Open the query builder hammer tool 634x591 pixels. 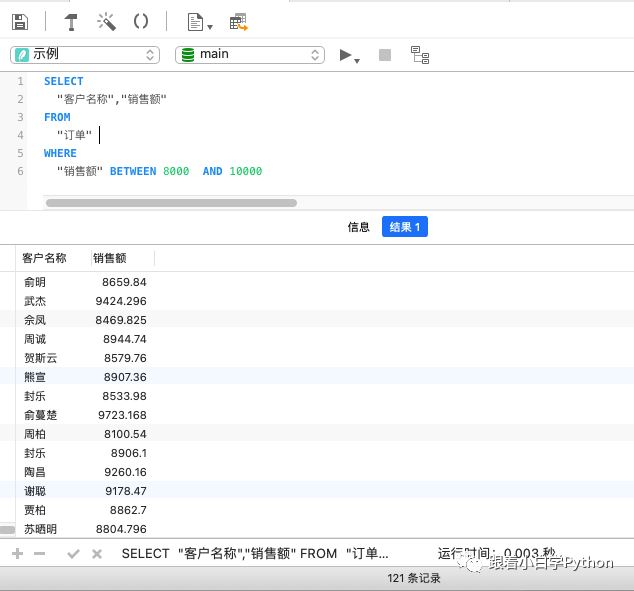click(71, 22)
